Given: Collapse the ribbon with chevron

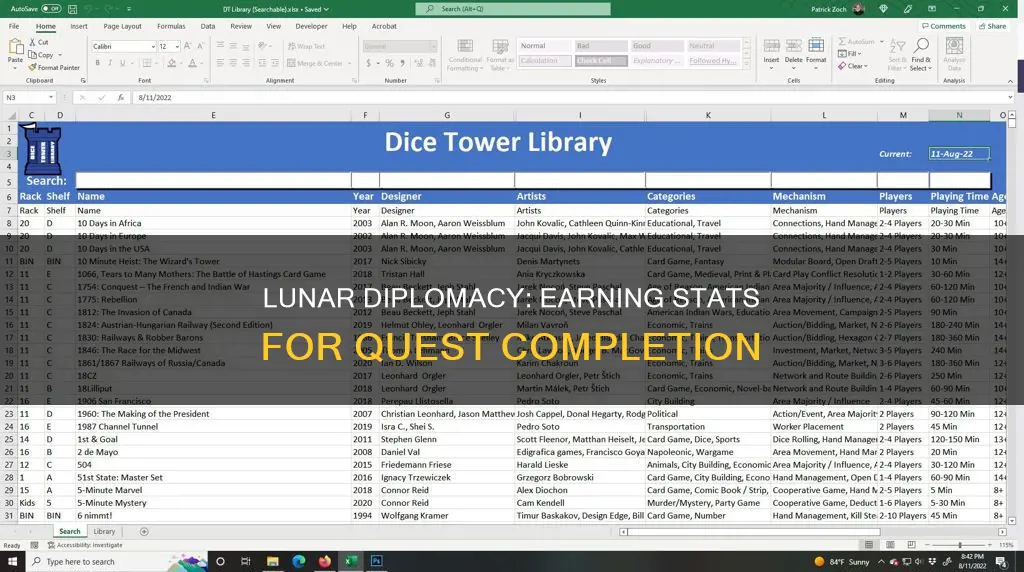Looking at the screenshot, I should pyautogui.click(x=1010, y=82).
